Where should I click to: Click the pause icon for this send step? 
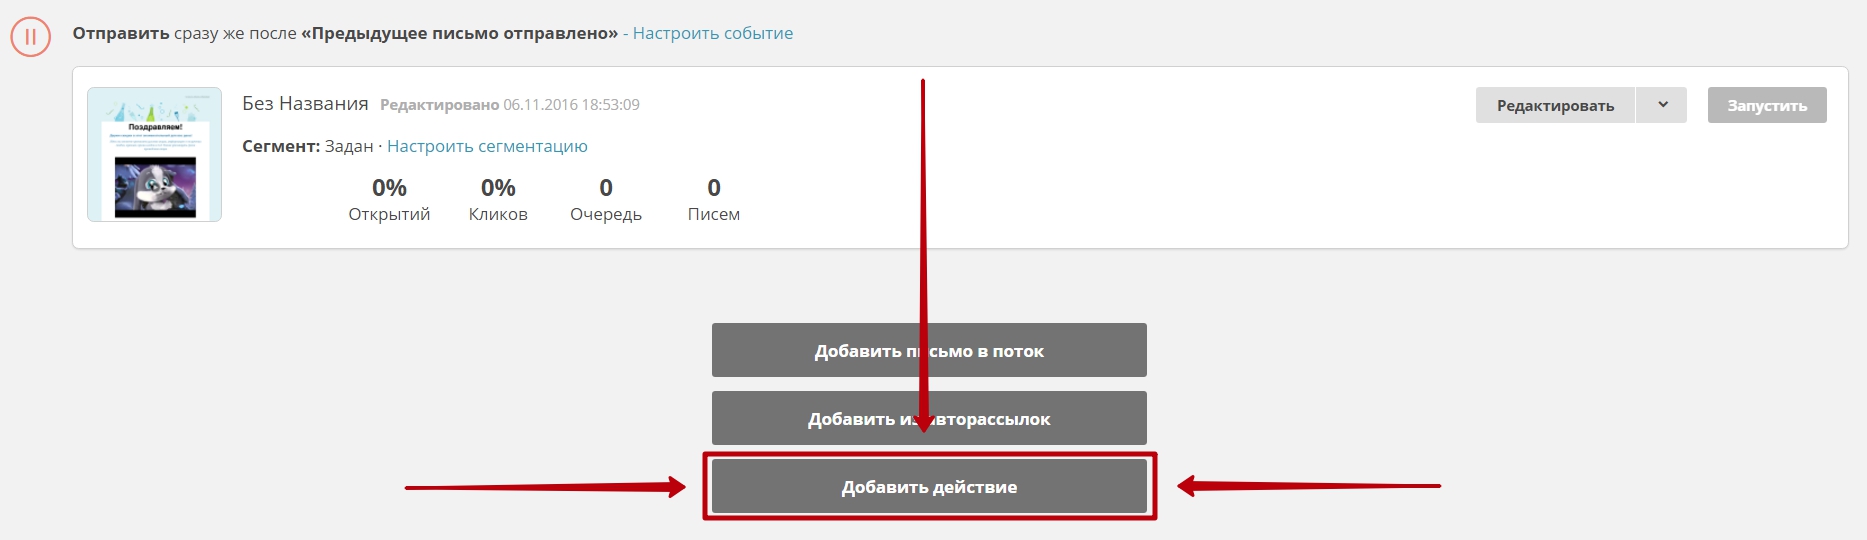30,37
